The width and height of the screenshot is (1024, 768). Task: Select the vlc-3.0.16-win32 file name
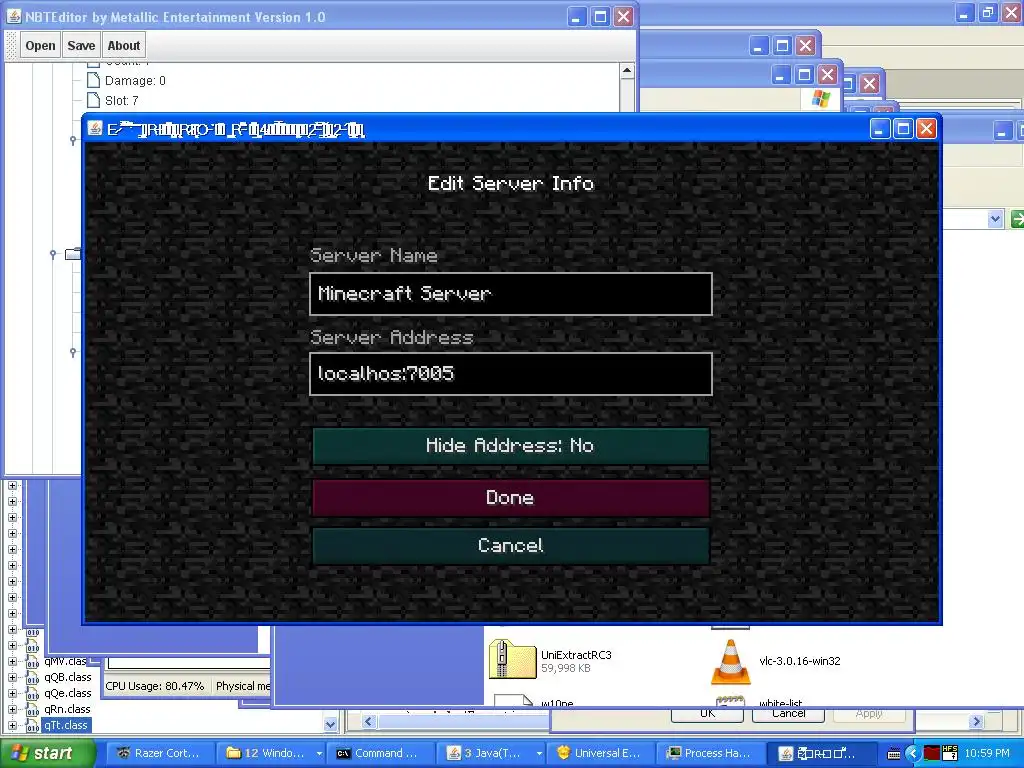(x=800, y=661)
